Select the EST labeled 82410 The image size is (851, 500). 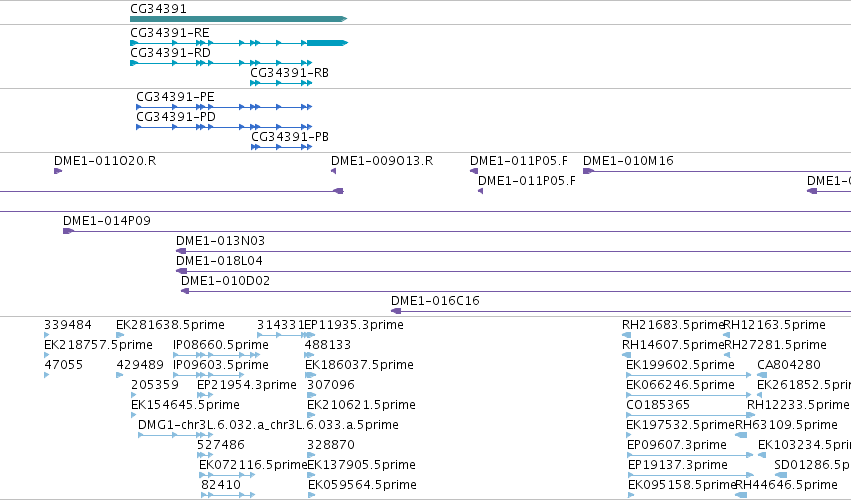(228, 495)
